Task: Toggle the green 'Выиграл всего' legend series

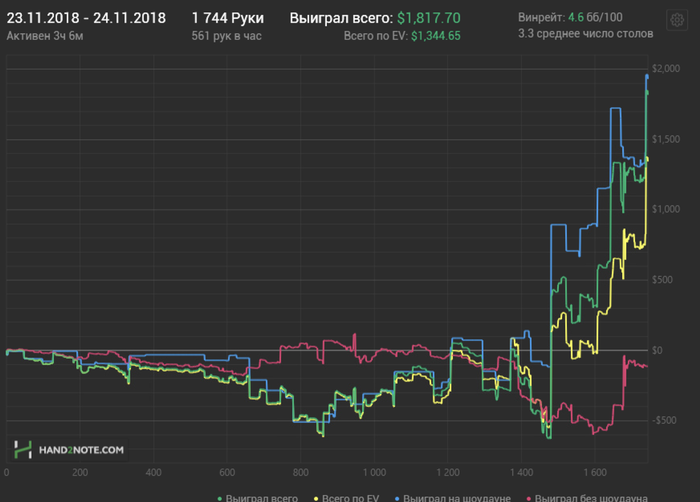Action: pos(258,498)
